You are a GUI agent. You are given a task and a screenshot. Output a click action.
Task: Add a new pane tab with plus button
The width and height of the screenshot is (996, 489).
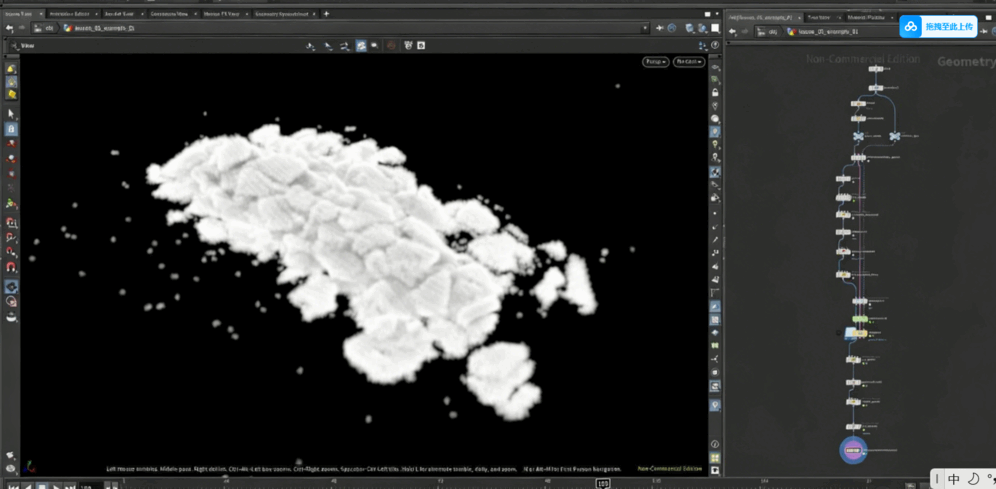click(326, 14)
